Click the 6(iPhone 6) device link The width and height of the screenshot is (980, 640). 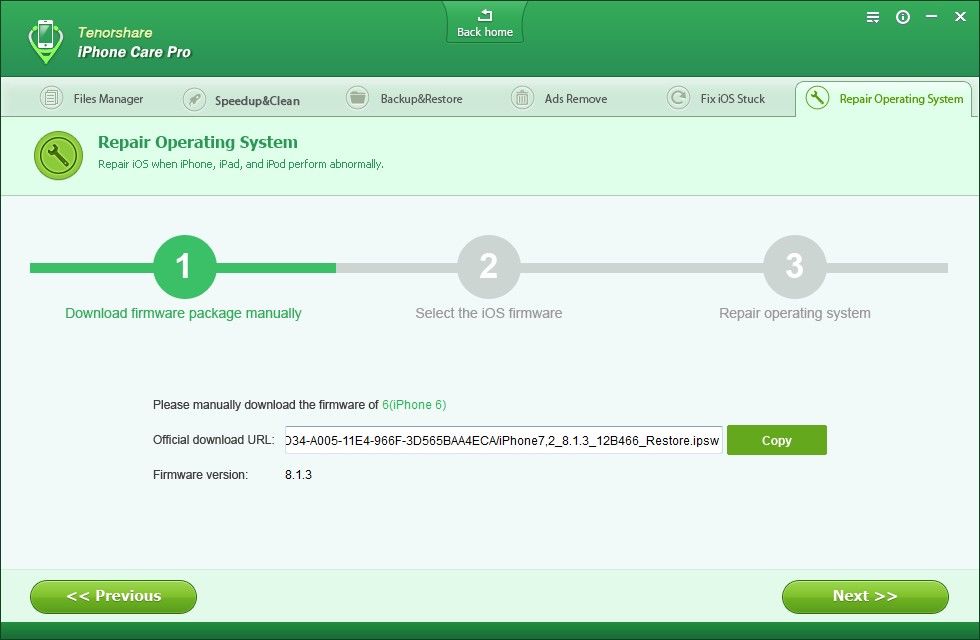414,405
